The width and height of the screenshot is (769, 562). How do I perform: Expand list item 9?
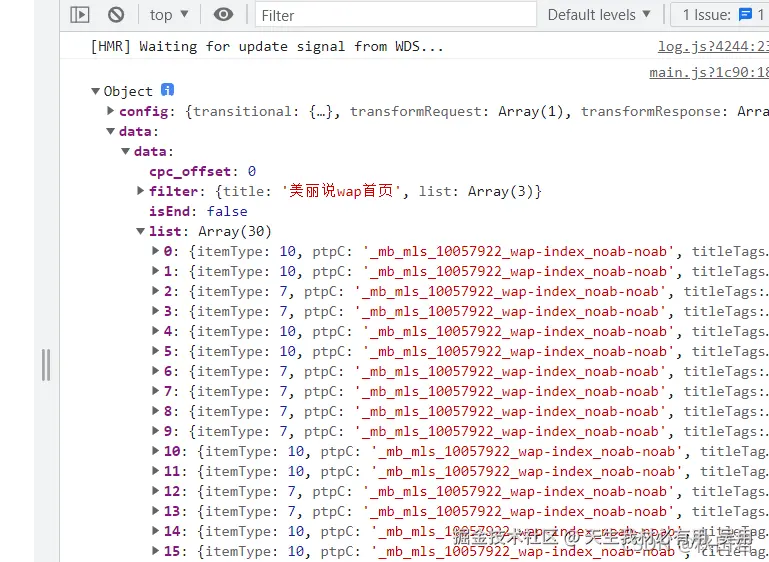click(155, 431)
